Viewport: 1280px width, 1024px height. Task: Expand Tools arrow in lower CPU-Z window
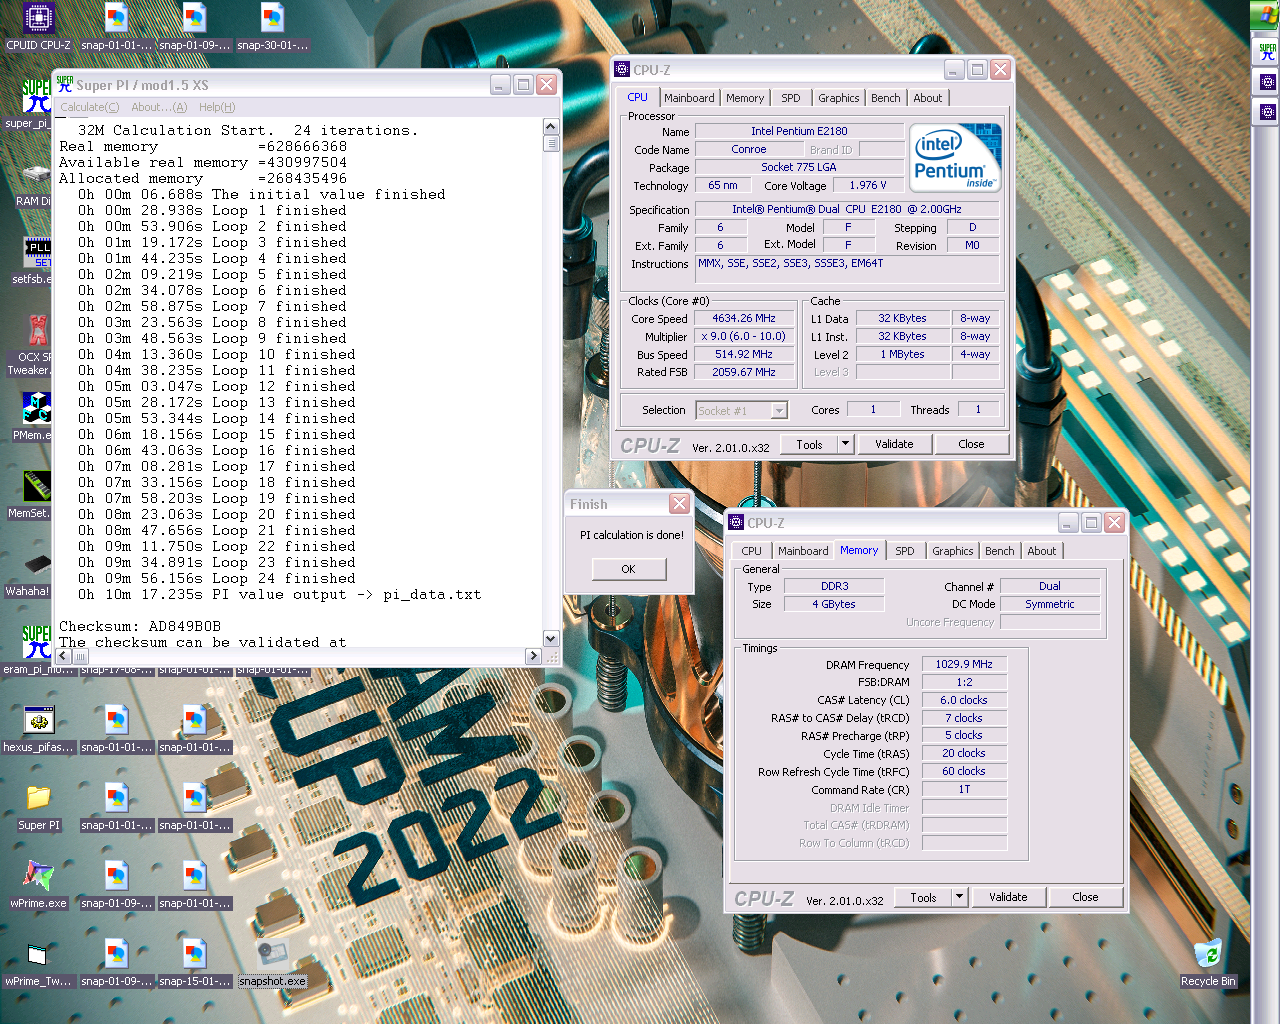(960, 897)
